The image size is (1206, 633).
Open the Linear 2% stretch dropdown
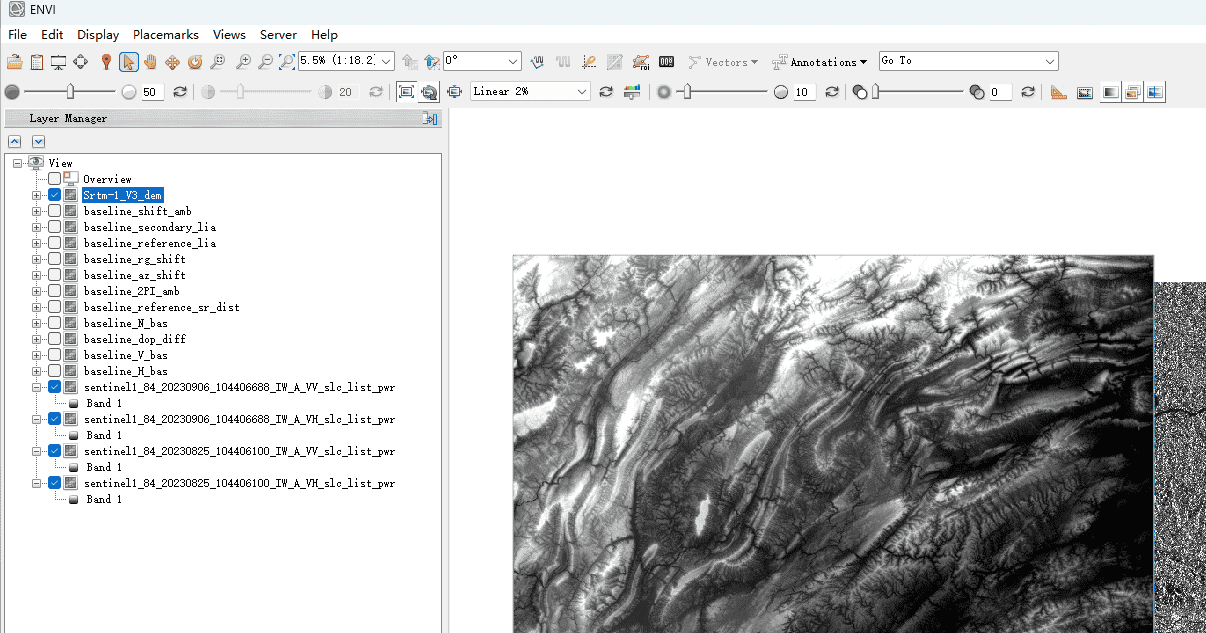click(x=582, y=92)
